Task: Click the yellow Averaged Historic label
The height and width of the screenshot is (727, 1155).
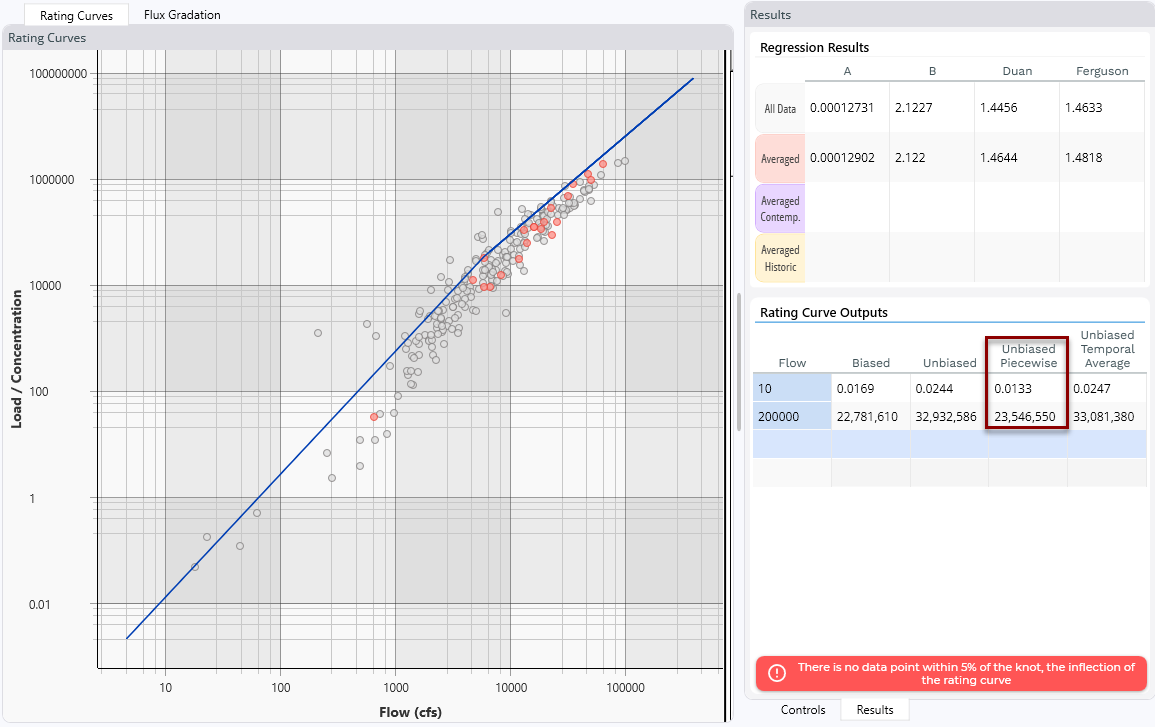Action: click(x=780, y=258)
